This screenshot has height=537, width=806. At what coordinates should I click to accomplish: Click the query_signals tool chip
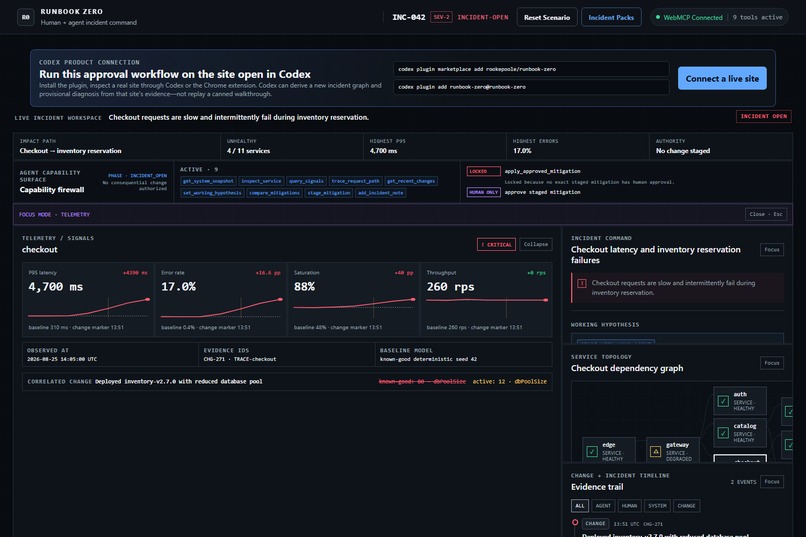(x=306, y=181)
